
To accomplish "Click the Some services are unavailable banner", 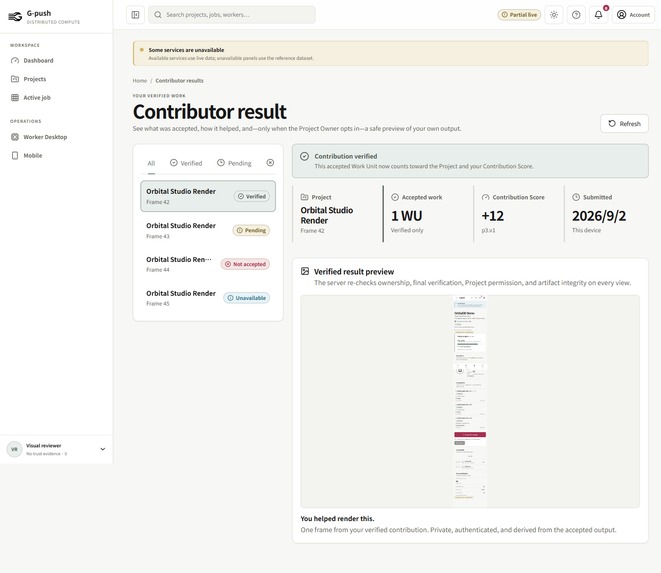I will pyautogui.click(x=390, y=54).
